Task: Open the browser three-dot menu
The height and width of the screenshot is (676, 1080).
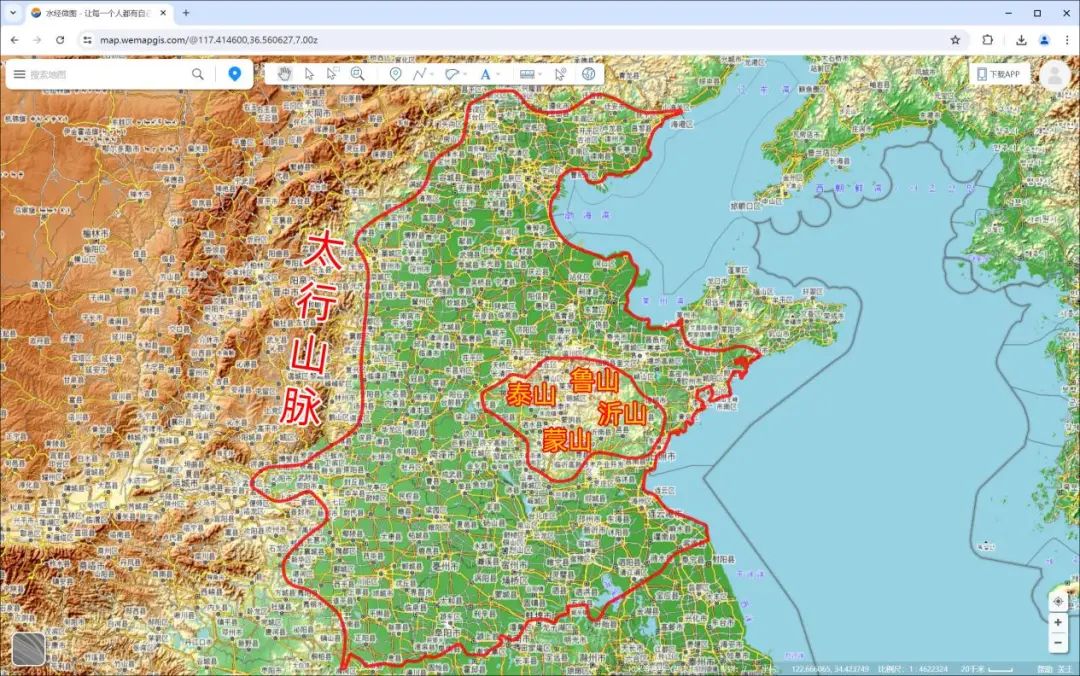Action: point(1067,40)
